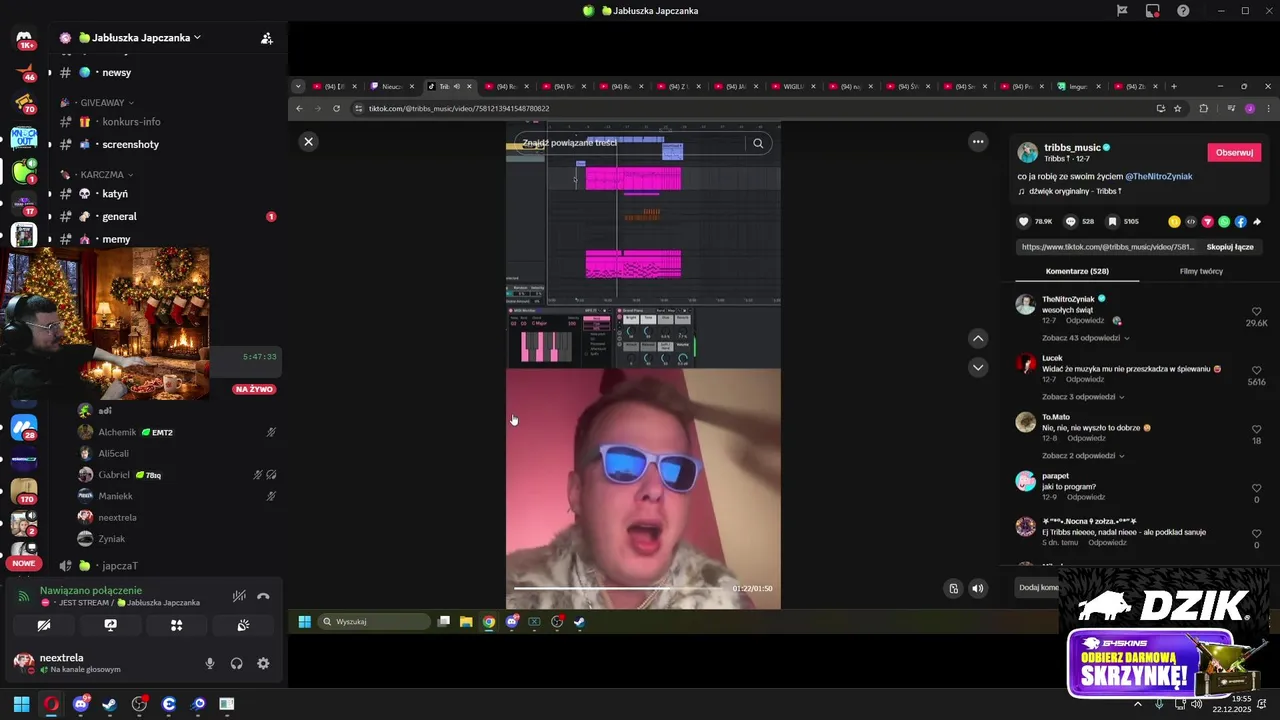
Task: Click the Obserwuj follow button
Action: pos(1234,153)
